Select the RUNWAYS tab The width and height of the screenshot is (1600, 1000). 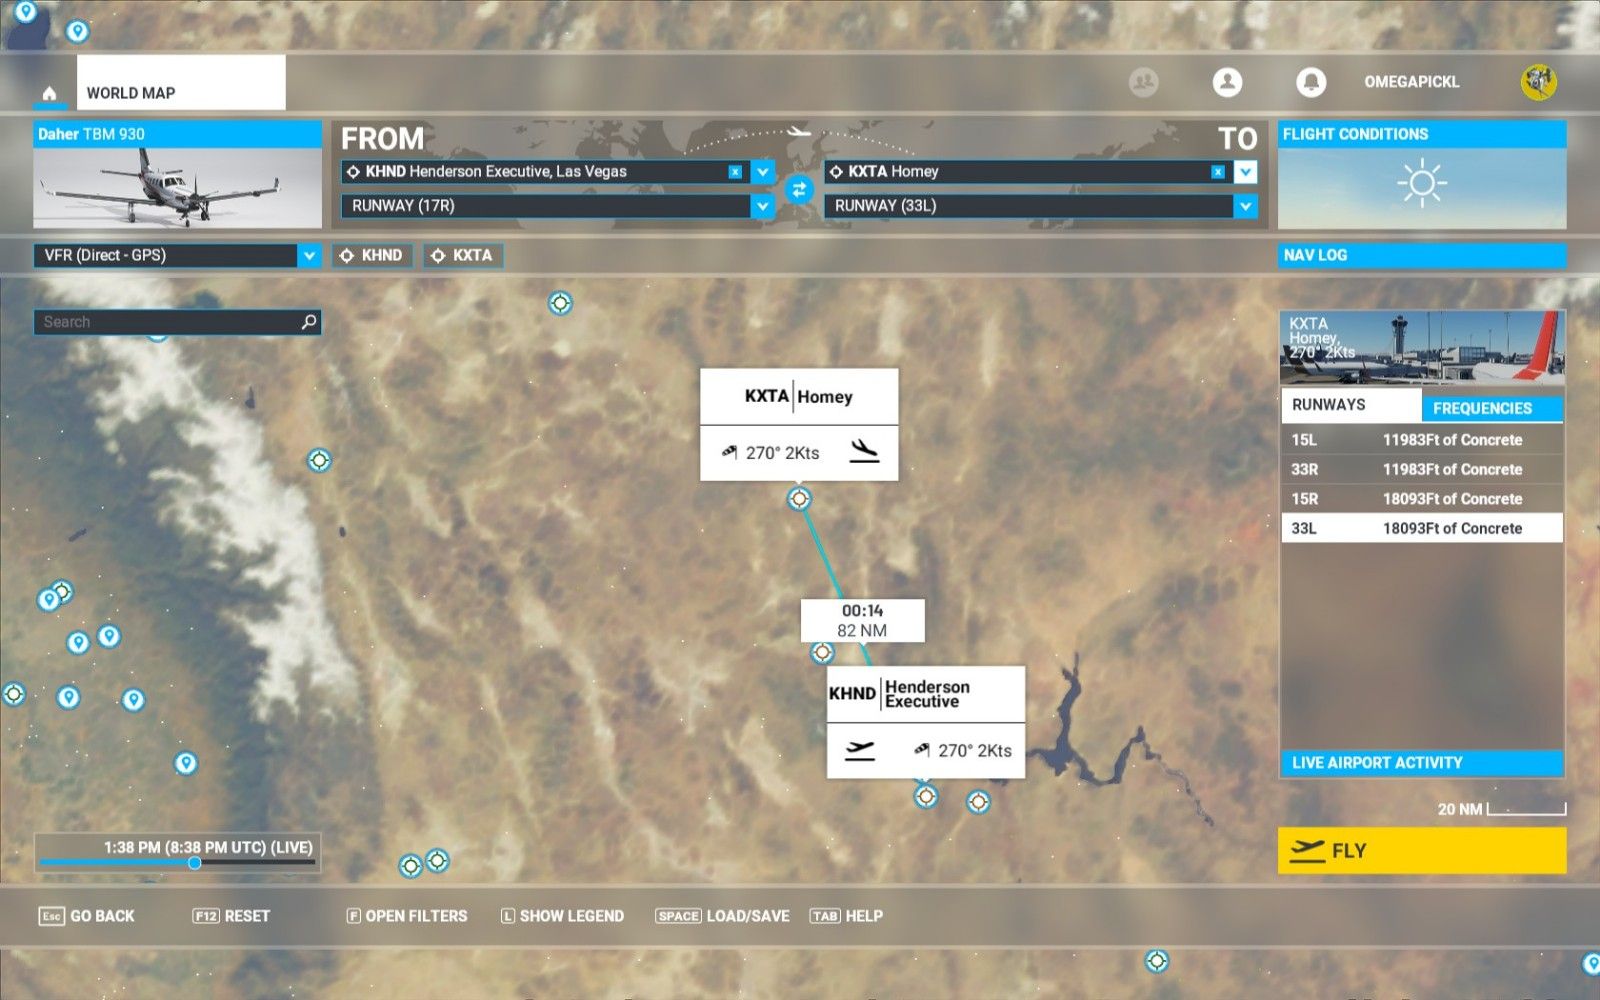1350,405
